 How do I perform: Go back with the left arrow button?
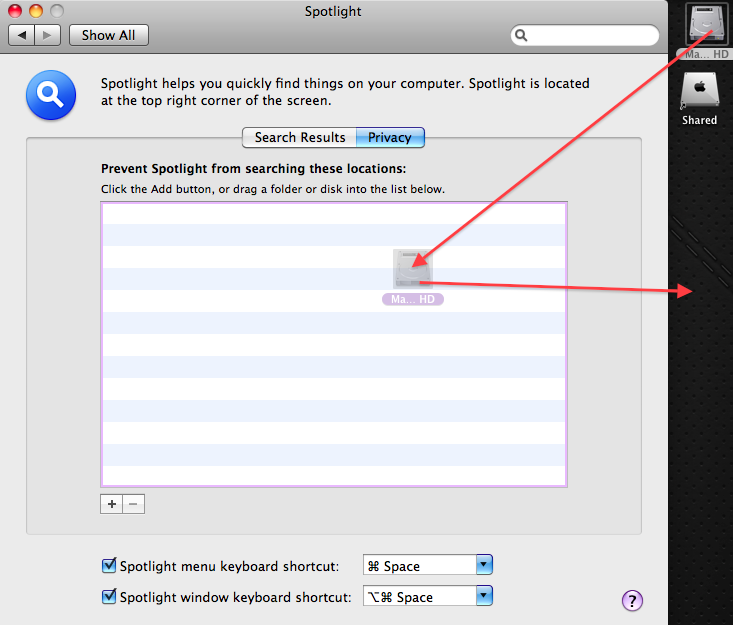point(22,35)
